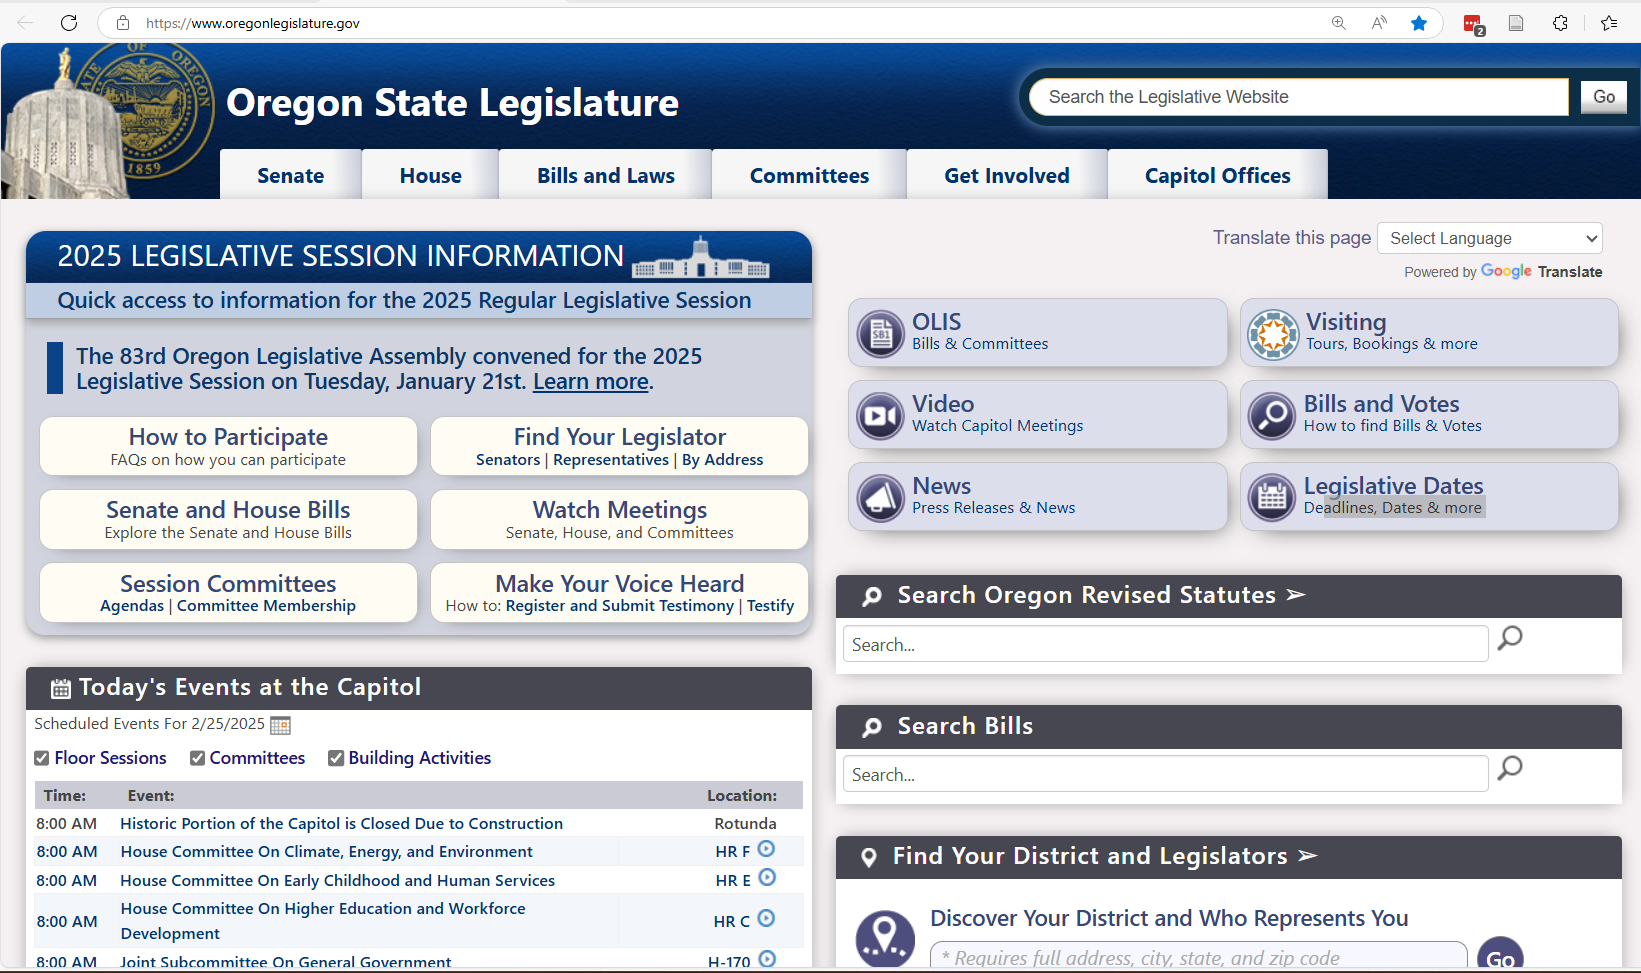
Task: Open House Committee On Climate, Energy, and Environment
Action: tap(326, 851)
